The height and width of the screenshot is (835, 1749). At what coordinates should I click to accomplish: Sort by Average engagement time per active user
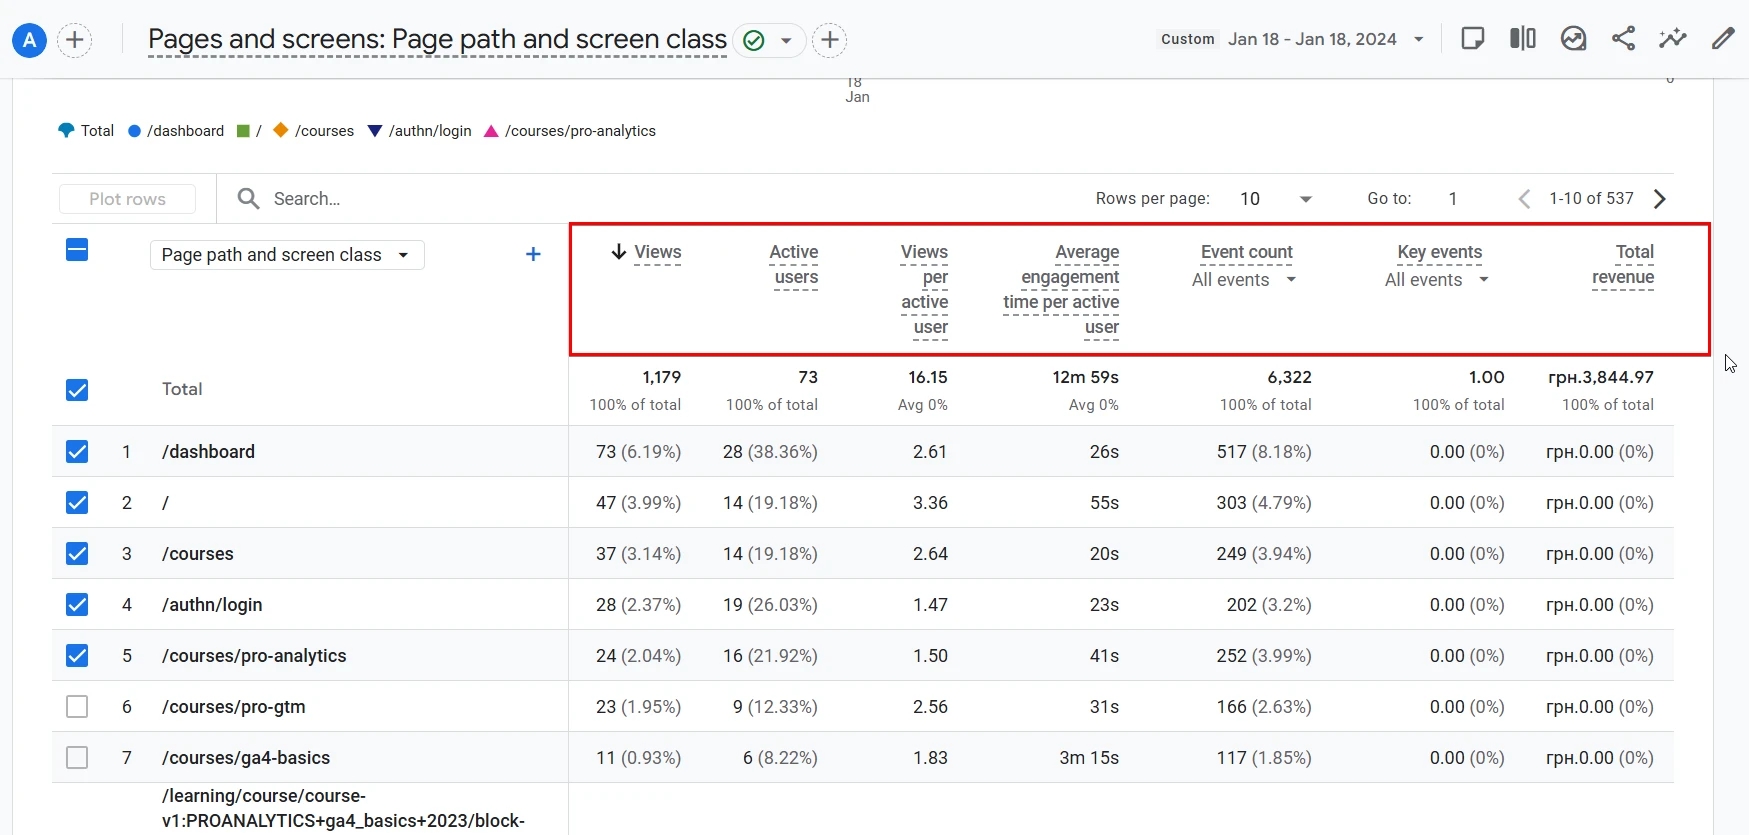1061,290
